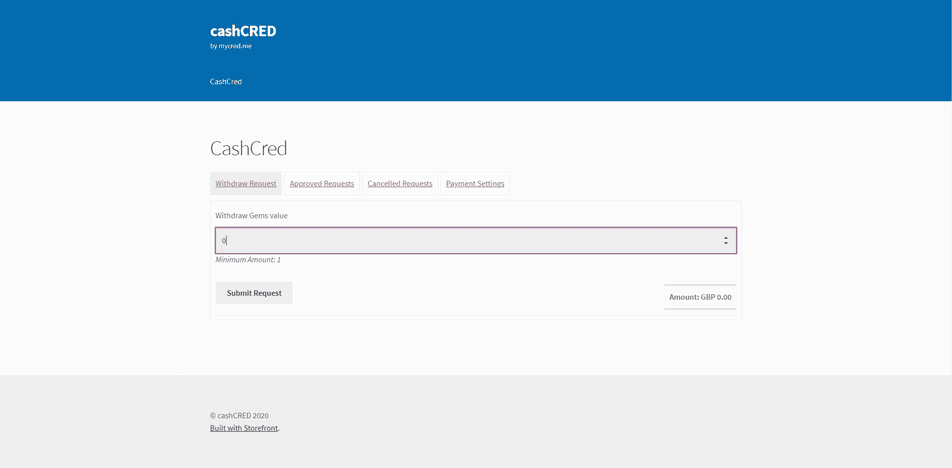This screenshot has height=468, width=952.
Task: Open the CashCred navigation menu item
Action: click(x=226, y=81)
